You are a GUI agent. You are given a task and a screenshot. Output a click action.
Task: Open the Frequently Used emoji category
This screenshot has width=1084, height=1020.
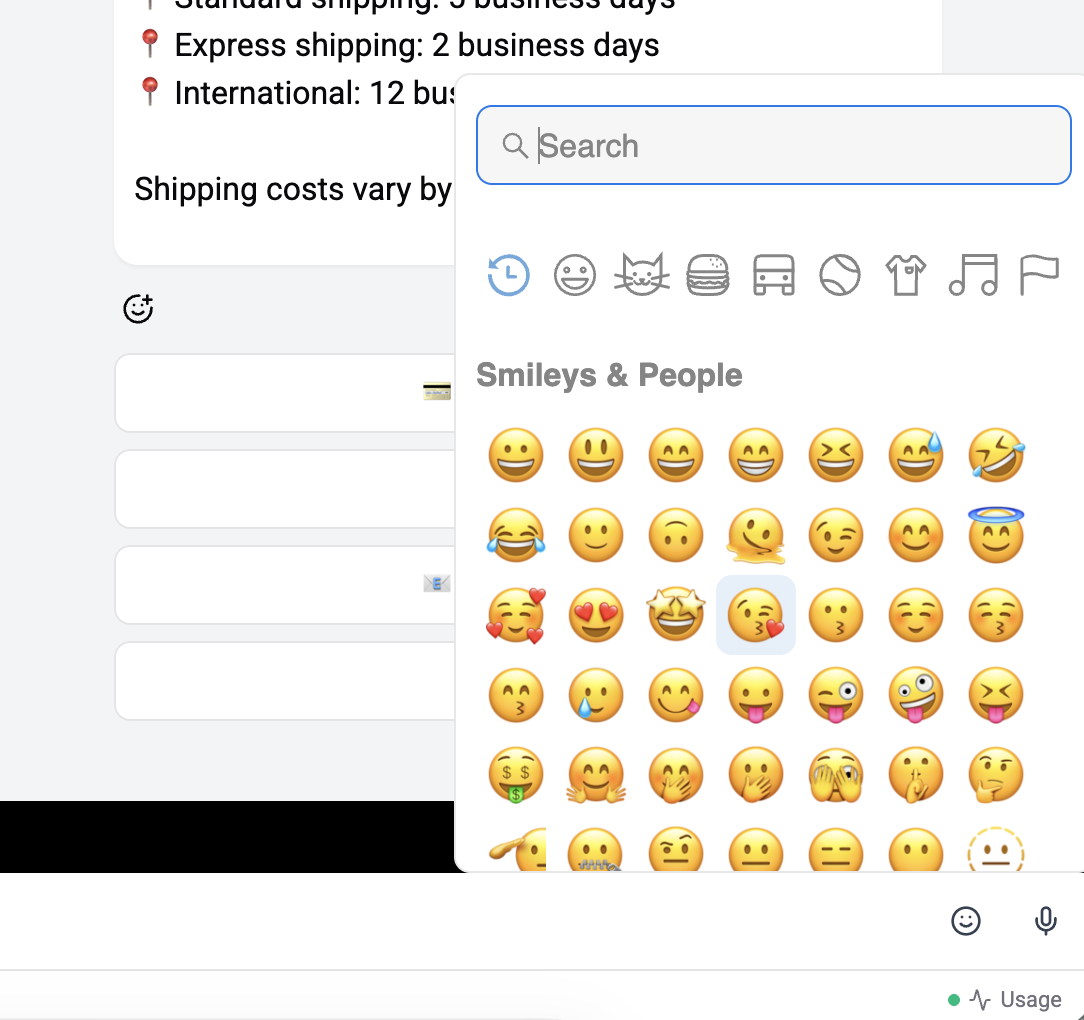click(x=510, y=275)
